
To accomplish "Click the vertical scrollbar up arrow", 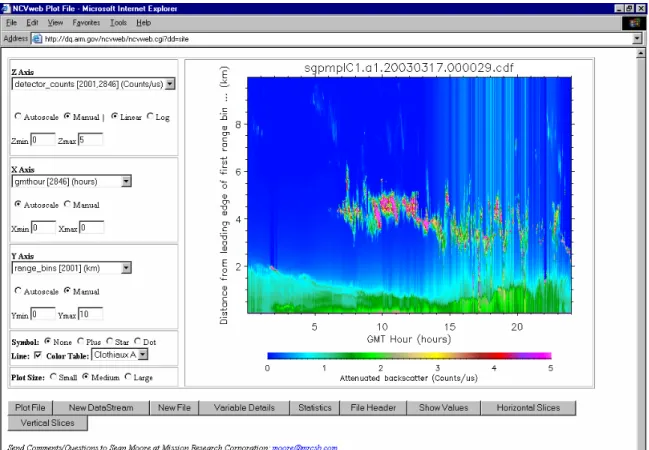I will coord(641,53).
